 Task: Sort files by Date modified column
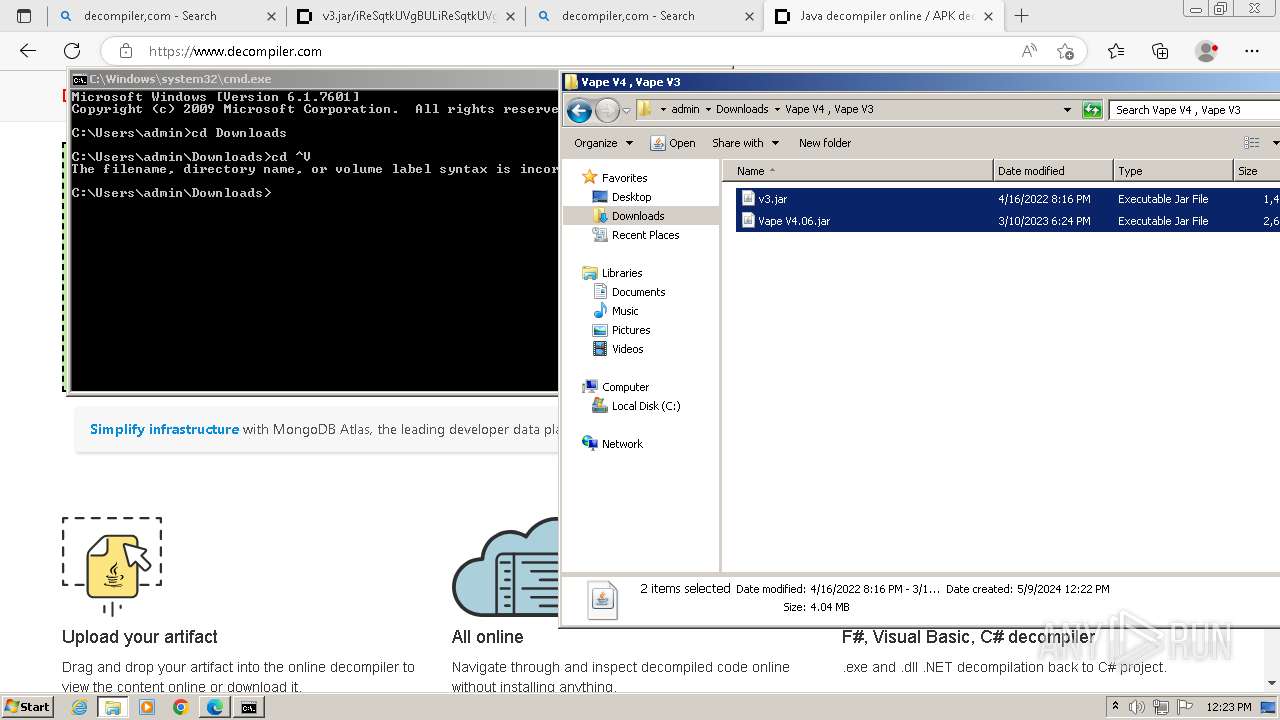click(x=1053, y=171)
